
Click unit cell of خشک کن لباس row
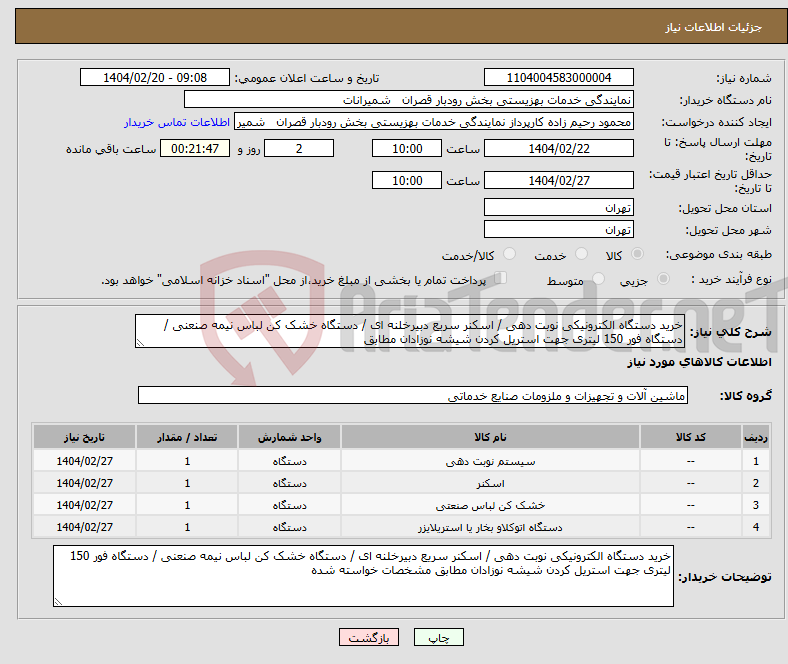click(x=289, y=505)
